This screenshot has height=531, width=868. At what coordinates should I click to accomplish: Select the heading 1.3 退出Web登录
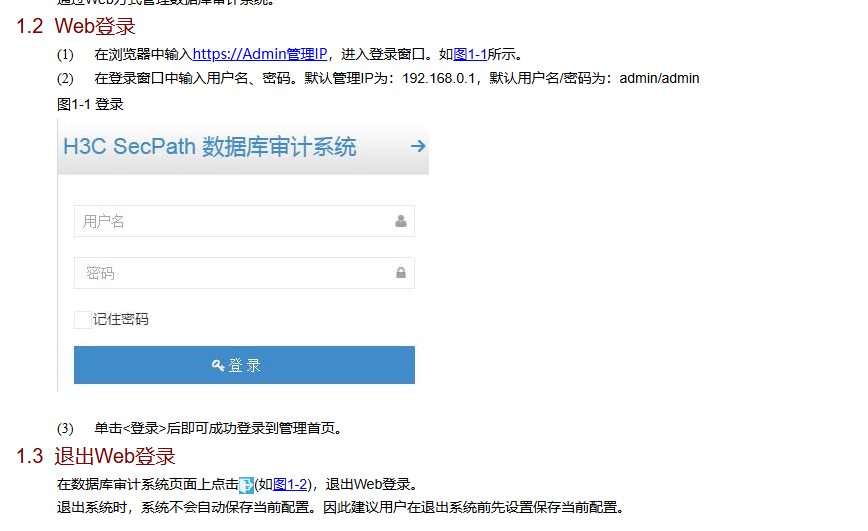tap(96, 456)
